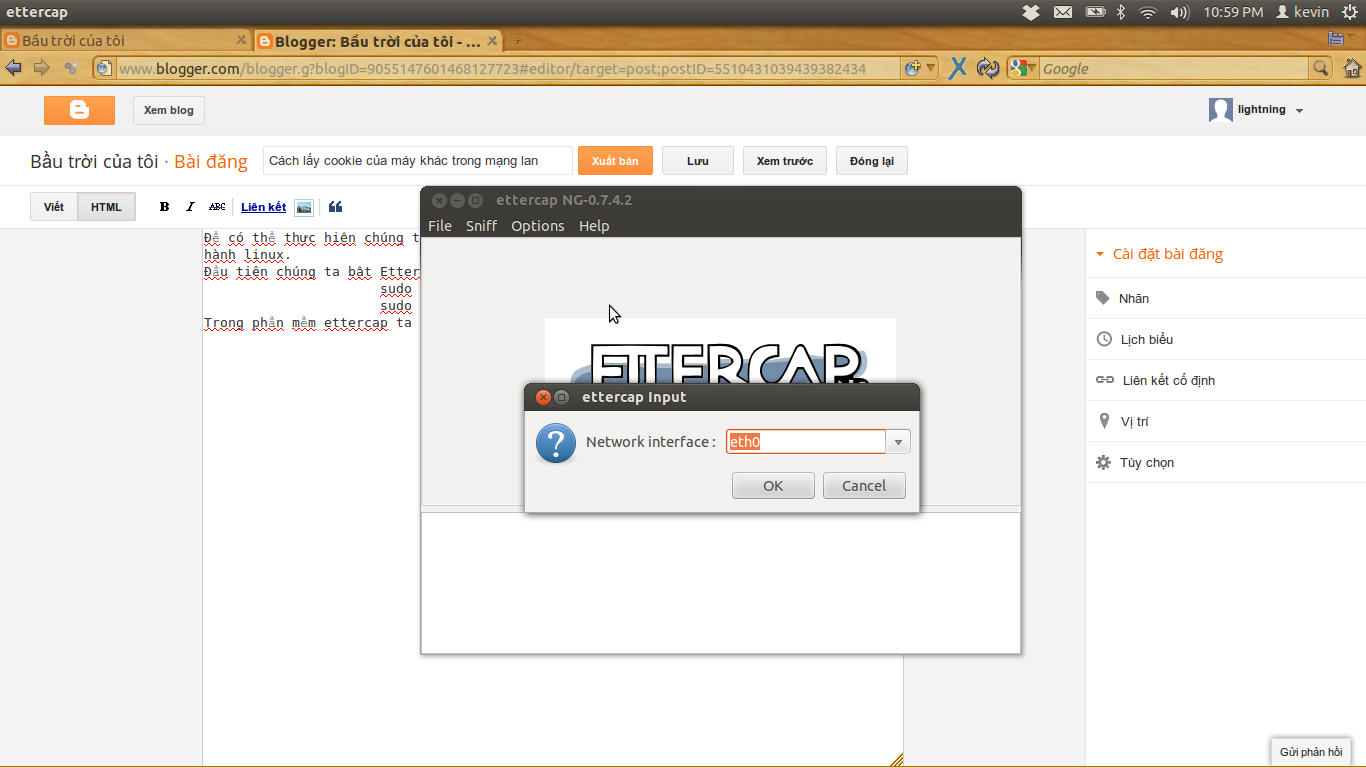This screenshot has width=1366, height=768.
Task: Click the post title input field
Action: (x=418, y=161)
